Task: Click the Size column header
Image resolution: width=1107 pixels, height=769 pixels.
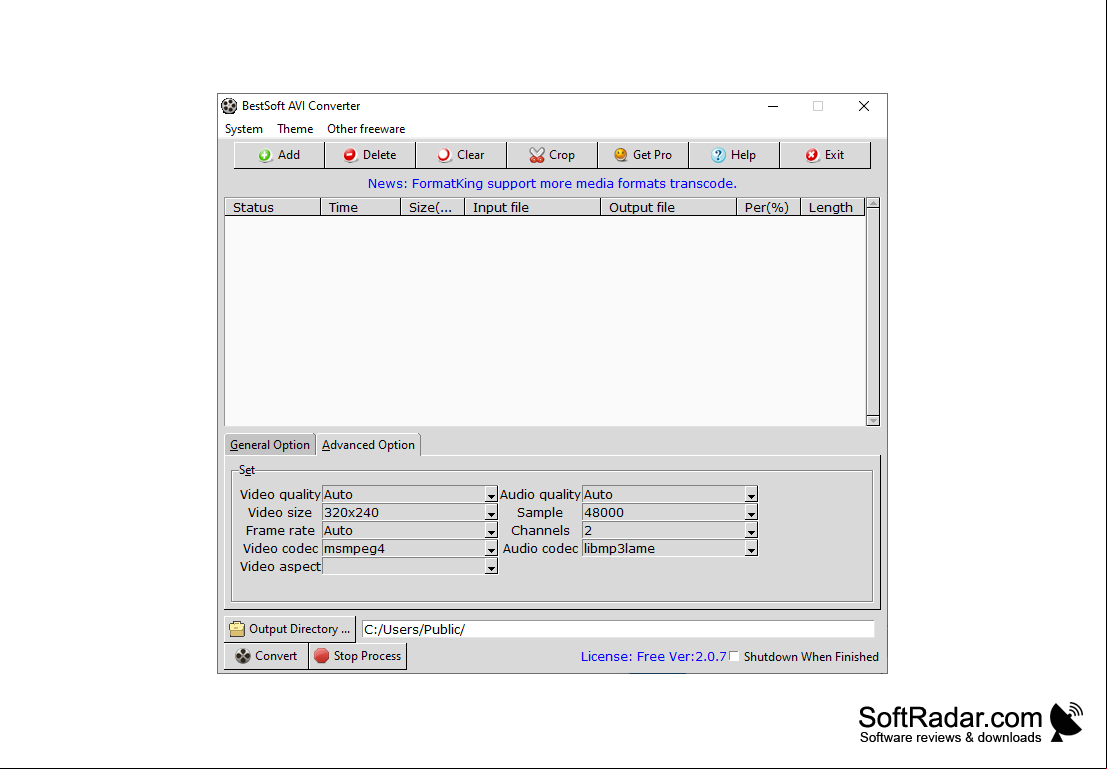Action: pos(433,207)
